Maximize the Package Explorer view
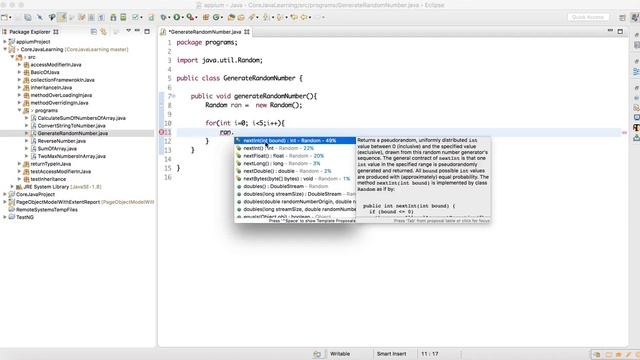The height and width of the screenshot is (360, 640). [x=147, y=31]
